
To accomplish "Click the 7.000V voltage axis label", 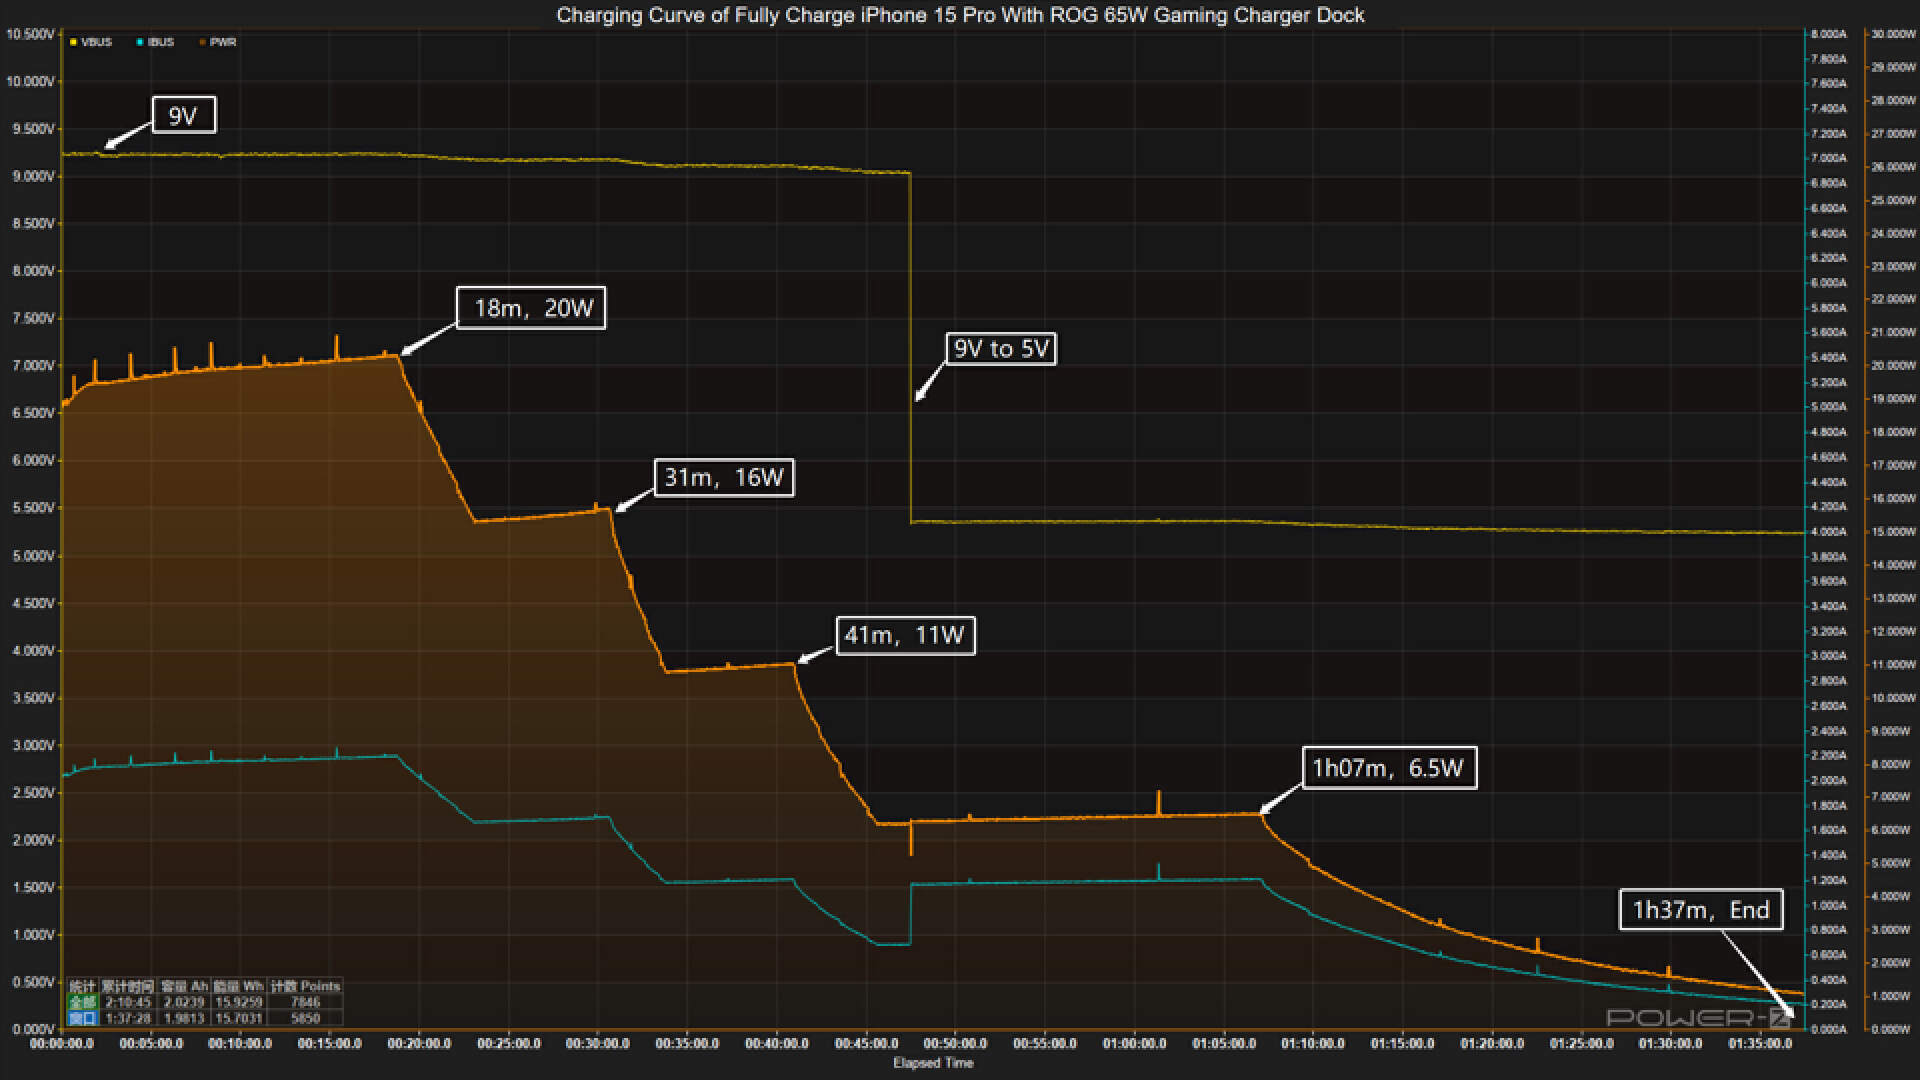I will (33, 366).
